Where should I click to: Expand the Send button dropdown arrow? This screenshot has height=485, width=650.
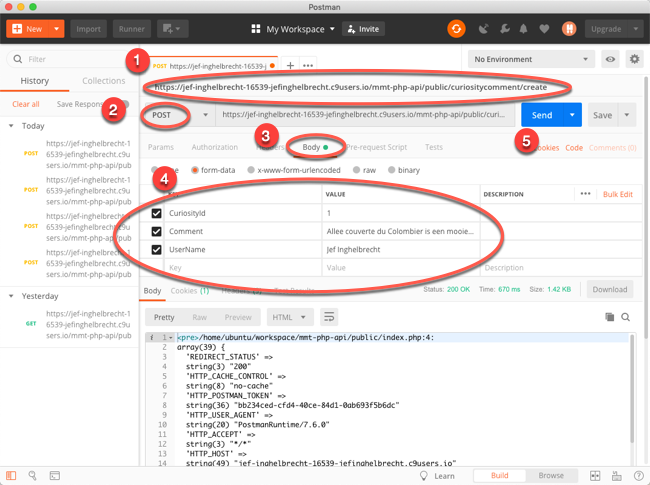click(x=572, y=115)
